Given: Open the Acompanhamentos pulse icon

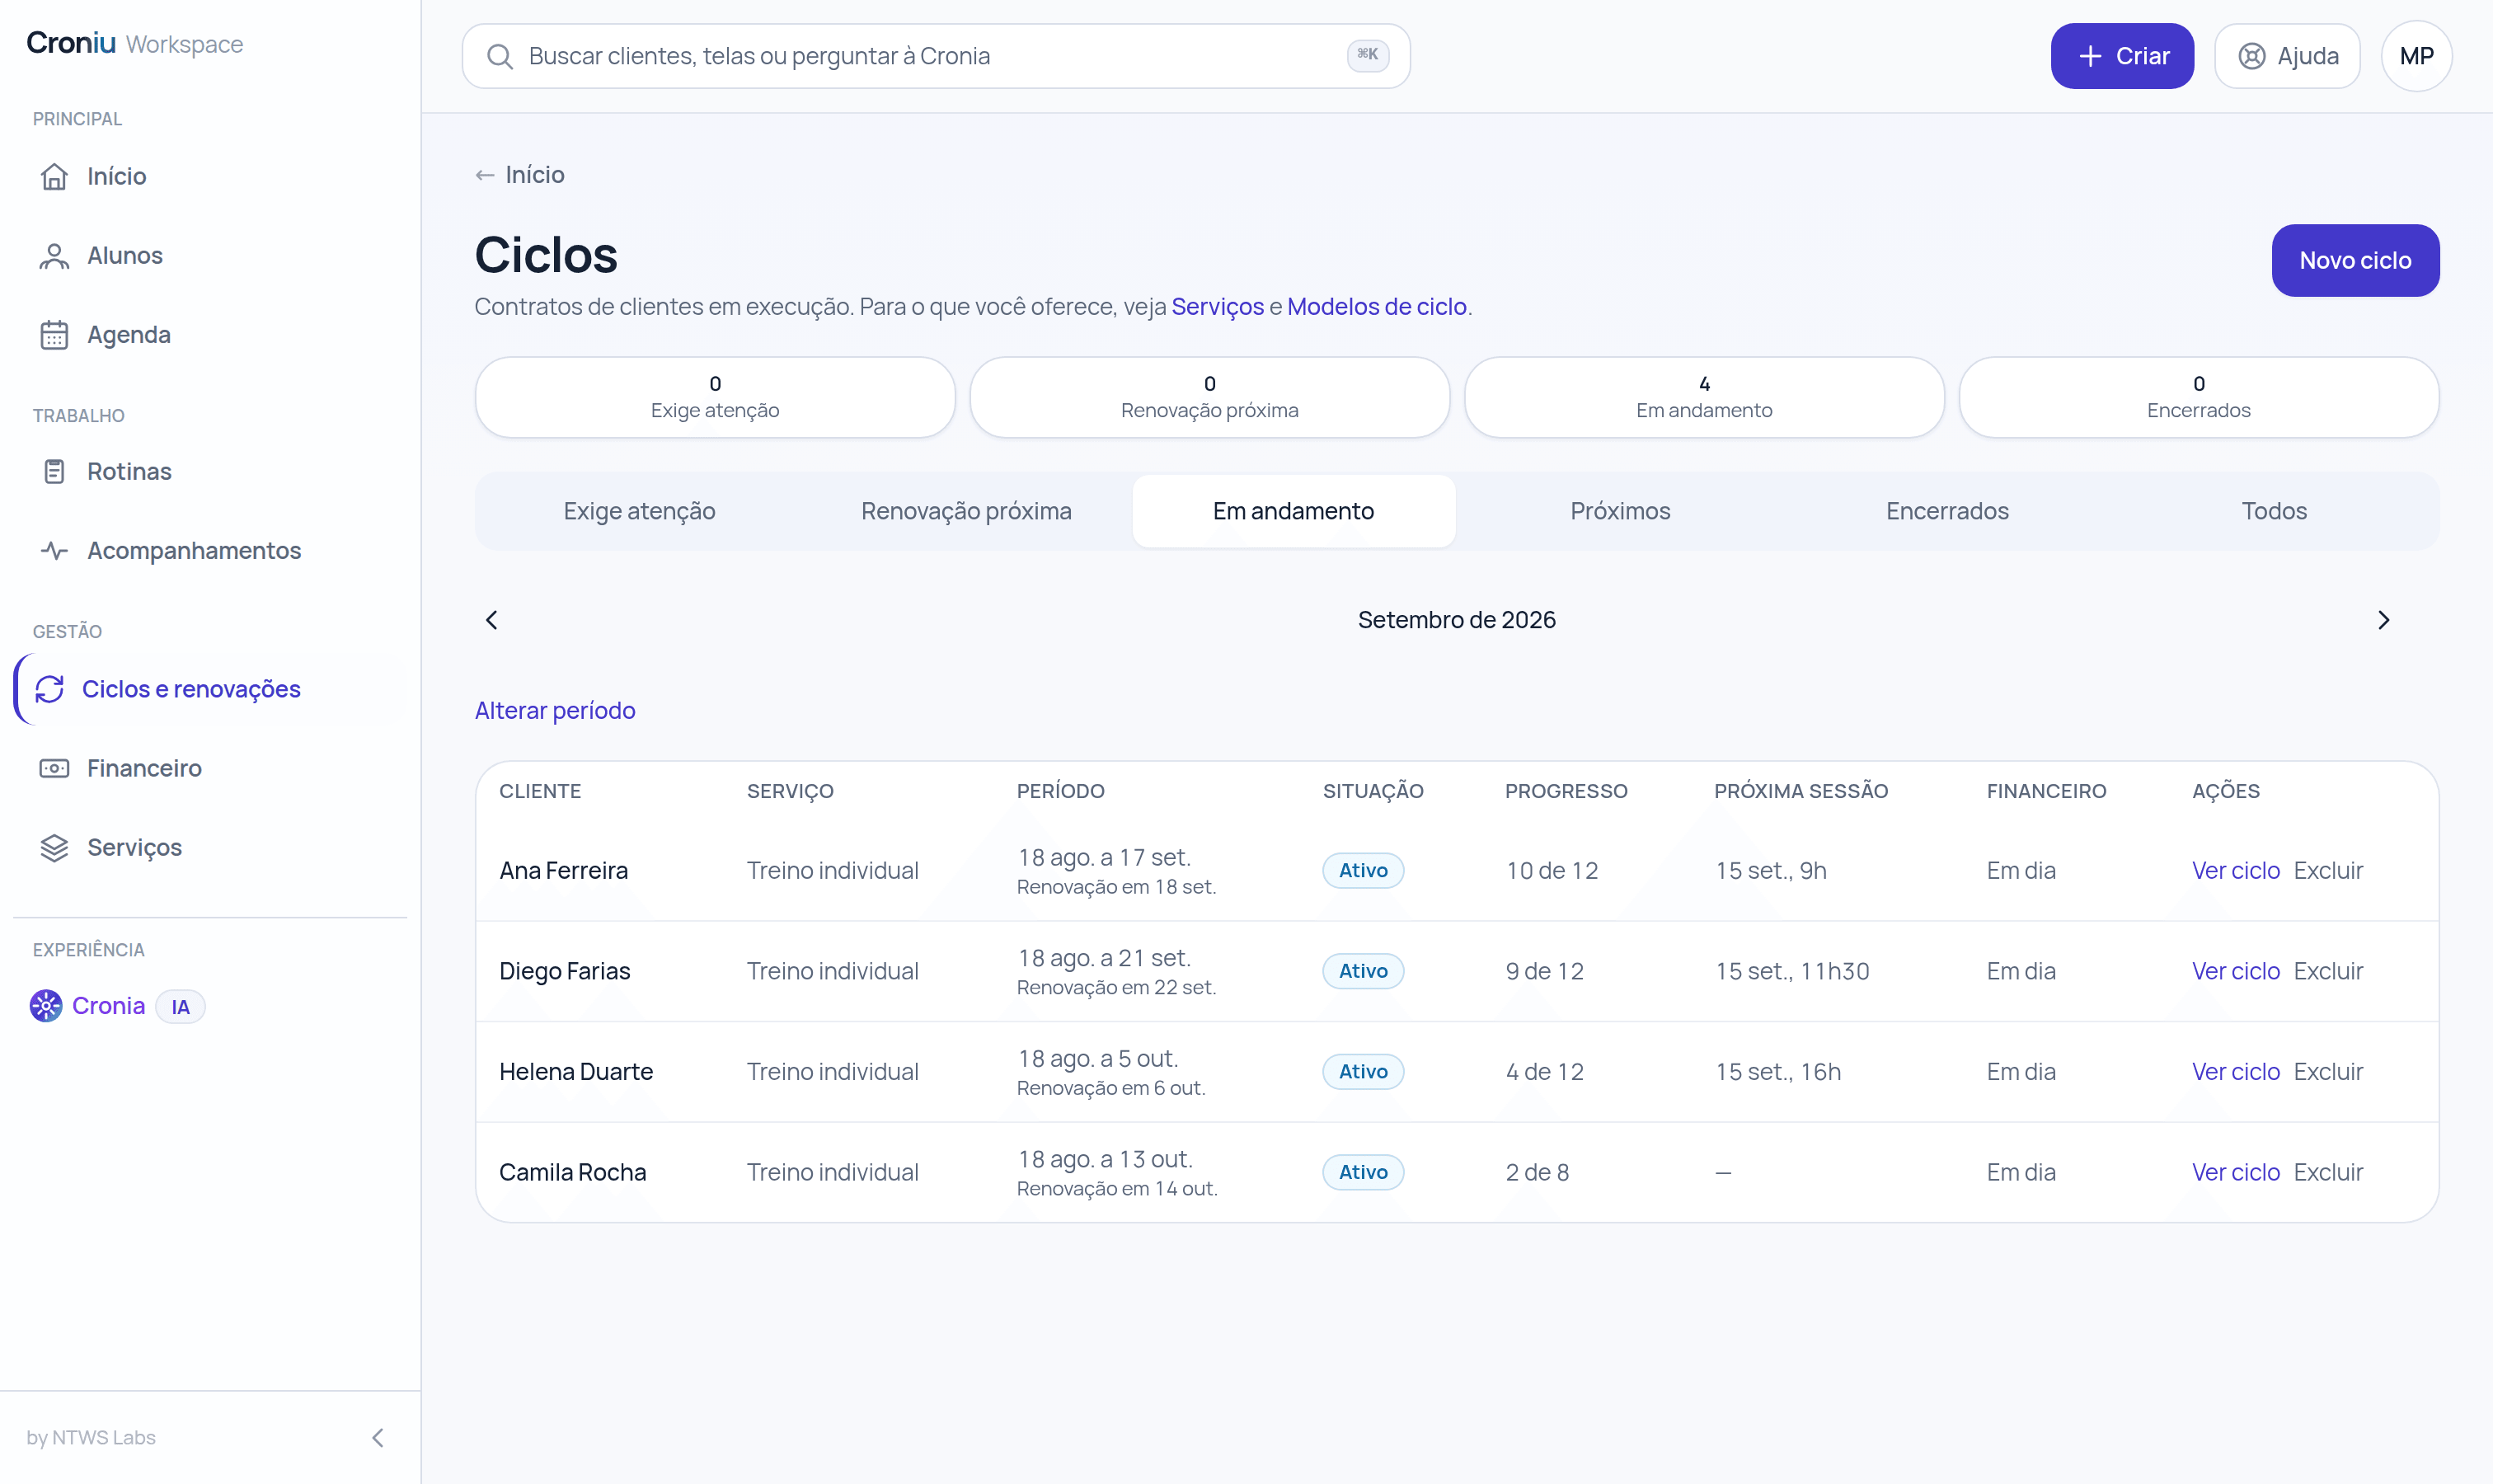Looking at the screenshot, I should coord(54,551).
